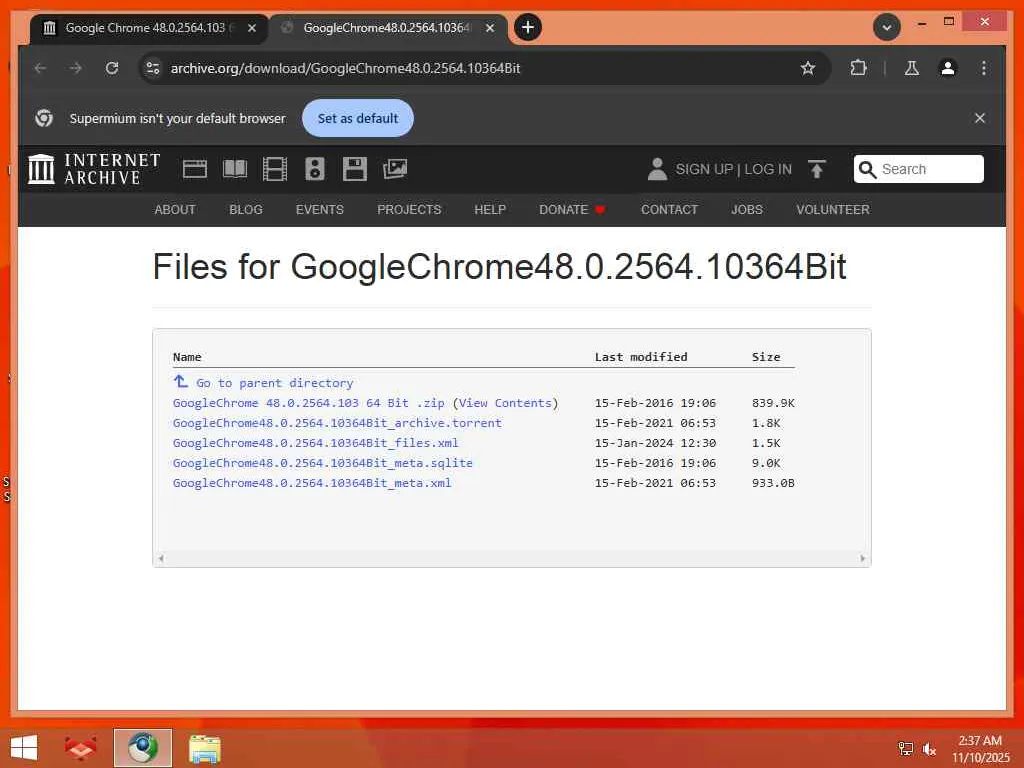Select the GoogleChrome48.0.2564.10364 tab
Image resolution: width=1024 pixels, height=768 pixels.
[387, 28]
